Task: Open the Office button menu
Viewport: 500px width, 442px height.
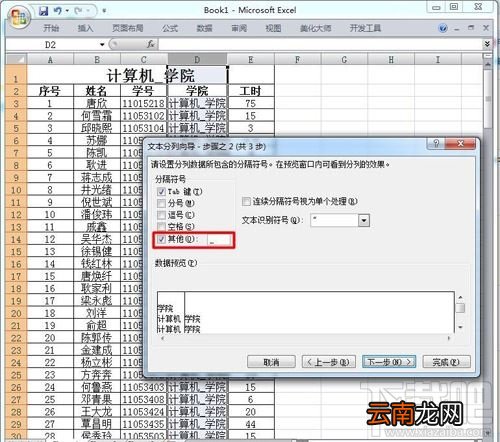Action: tap(19, 17)
